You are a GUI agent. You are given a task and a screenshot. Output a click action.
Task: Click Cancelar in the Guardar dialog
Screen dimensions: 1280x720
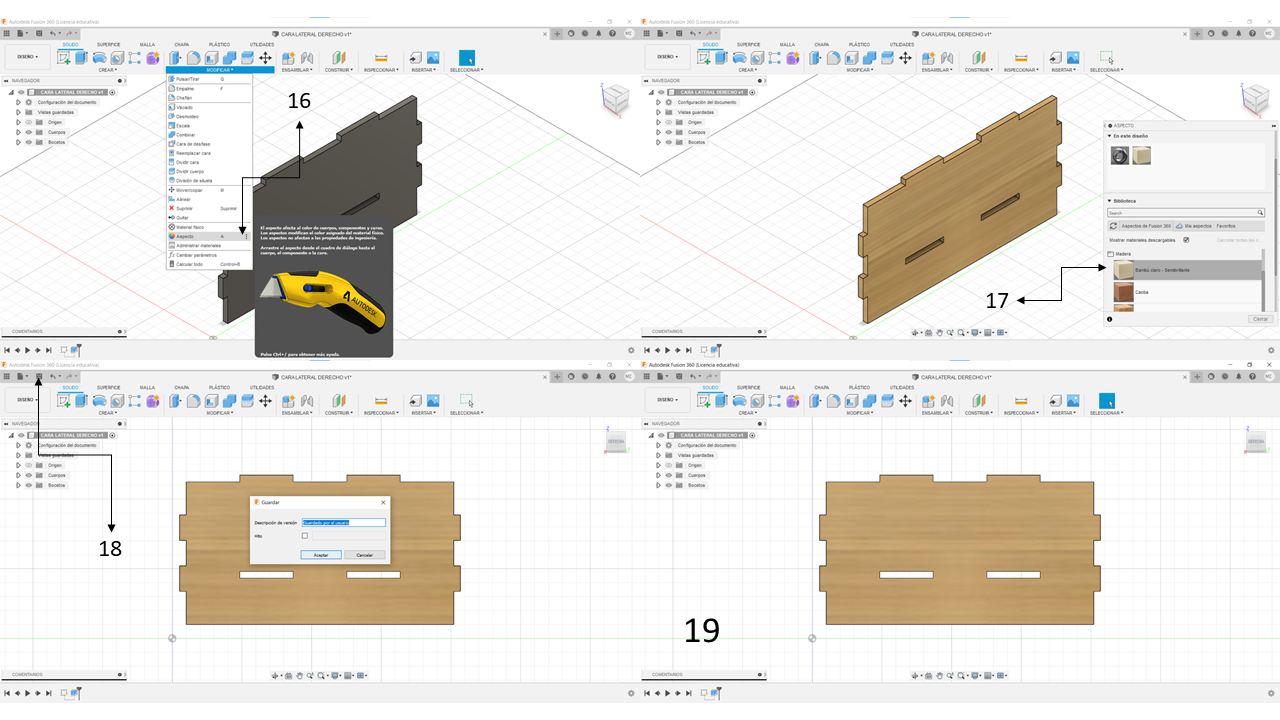[365, 555]
